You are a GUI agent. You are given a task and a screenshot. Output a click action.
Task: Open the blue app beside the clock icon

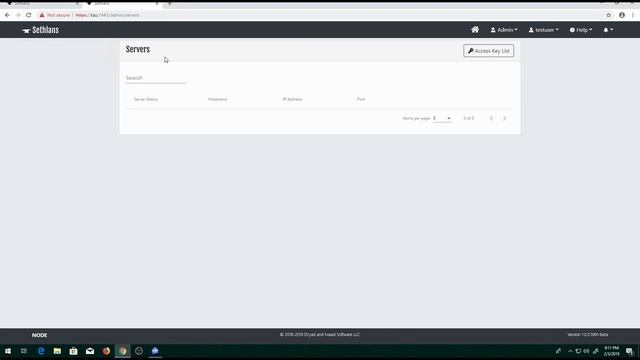click(x=155, y=351)
